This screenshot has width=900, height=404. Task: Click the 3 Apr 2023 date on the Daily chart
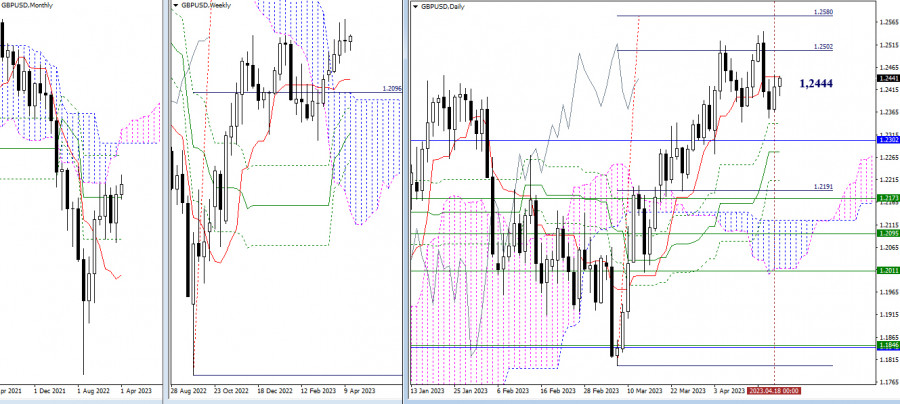731,390
